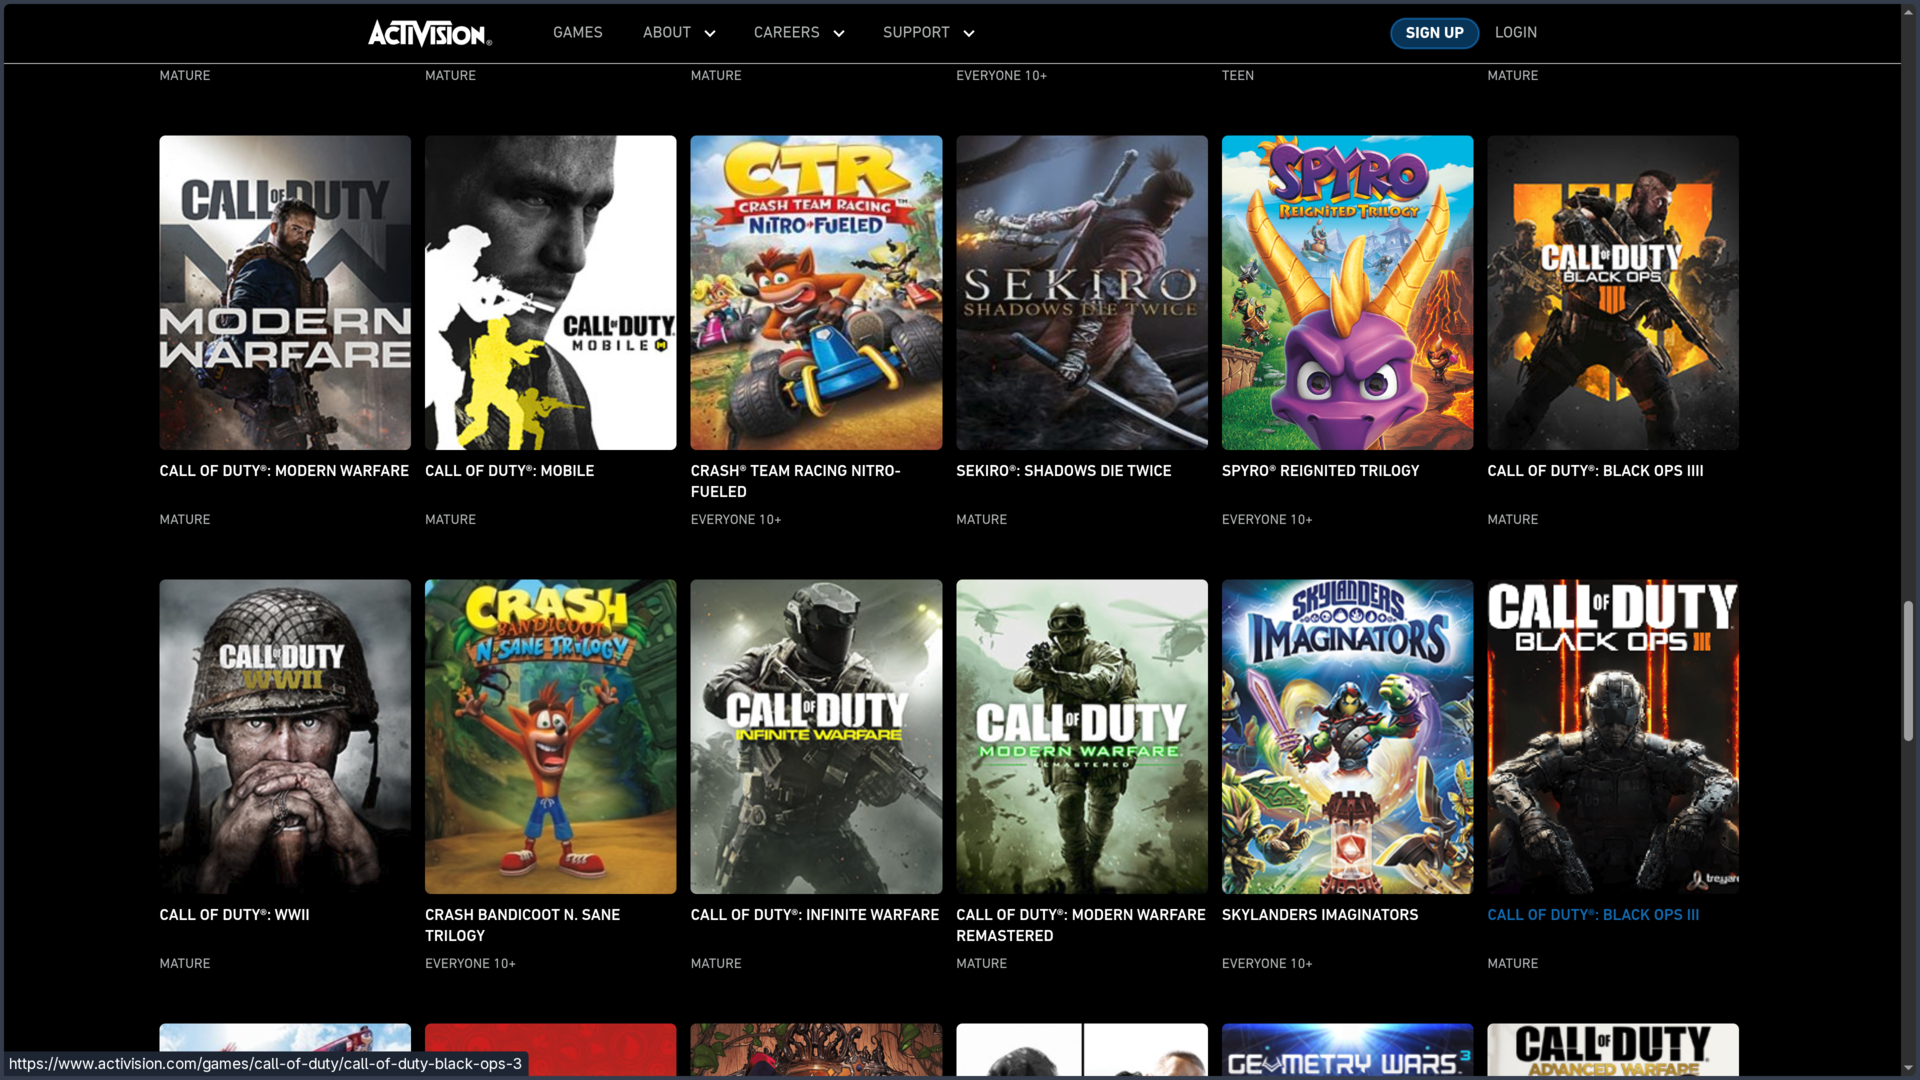Expand the Support dropdown chevron
Viewport: 1920px width, 1080px height.
point(969,34)
